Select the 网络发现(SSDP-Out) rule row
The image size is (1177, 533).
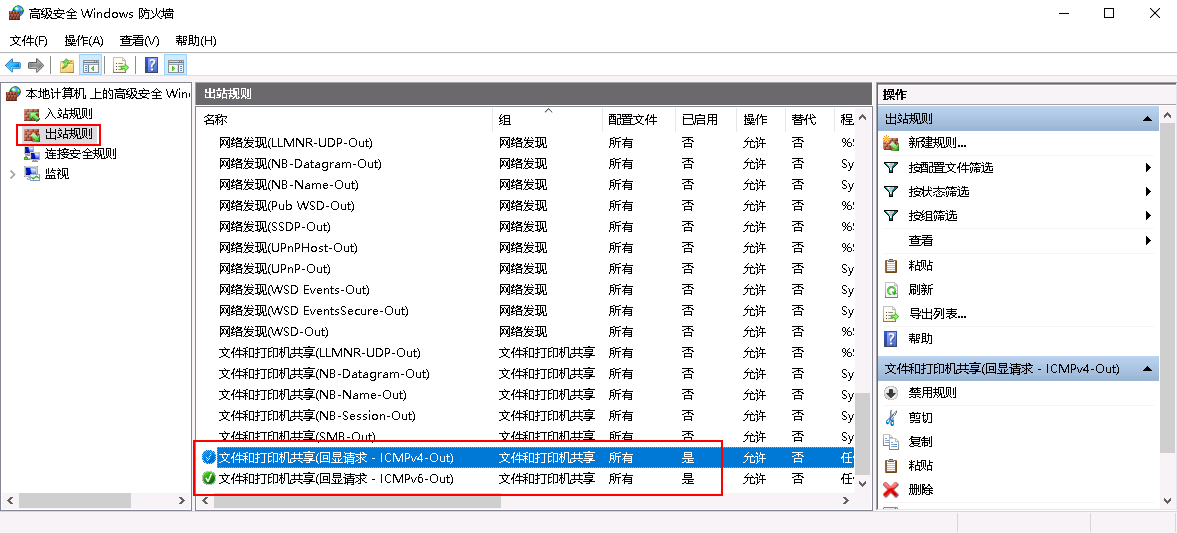pyautogui.click(x=525, y=227)
